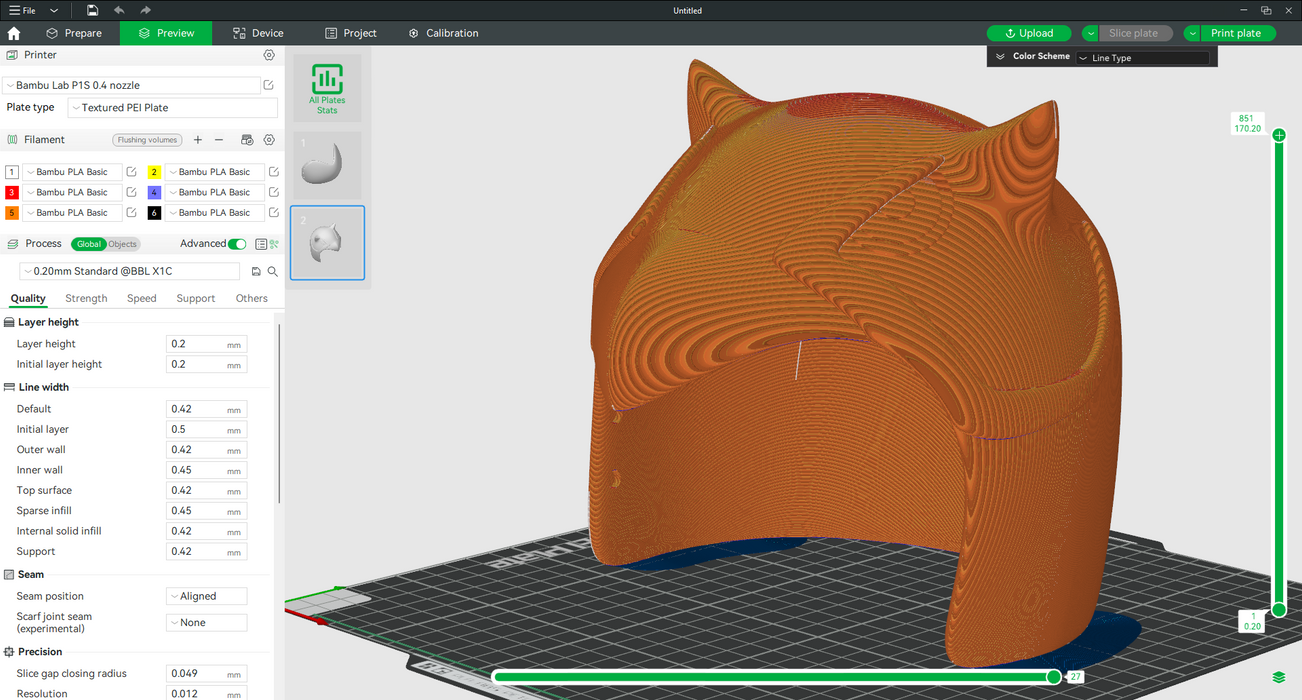Click the save project icon

pos(92,10)
